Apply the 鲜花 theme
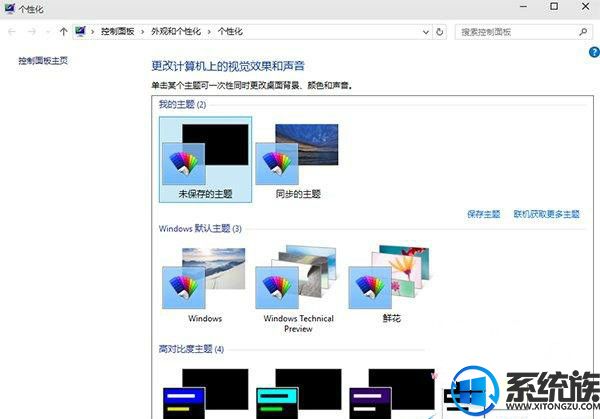Screen dimensions: 600x419 (391, 285)
